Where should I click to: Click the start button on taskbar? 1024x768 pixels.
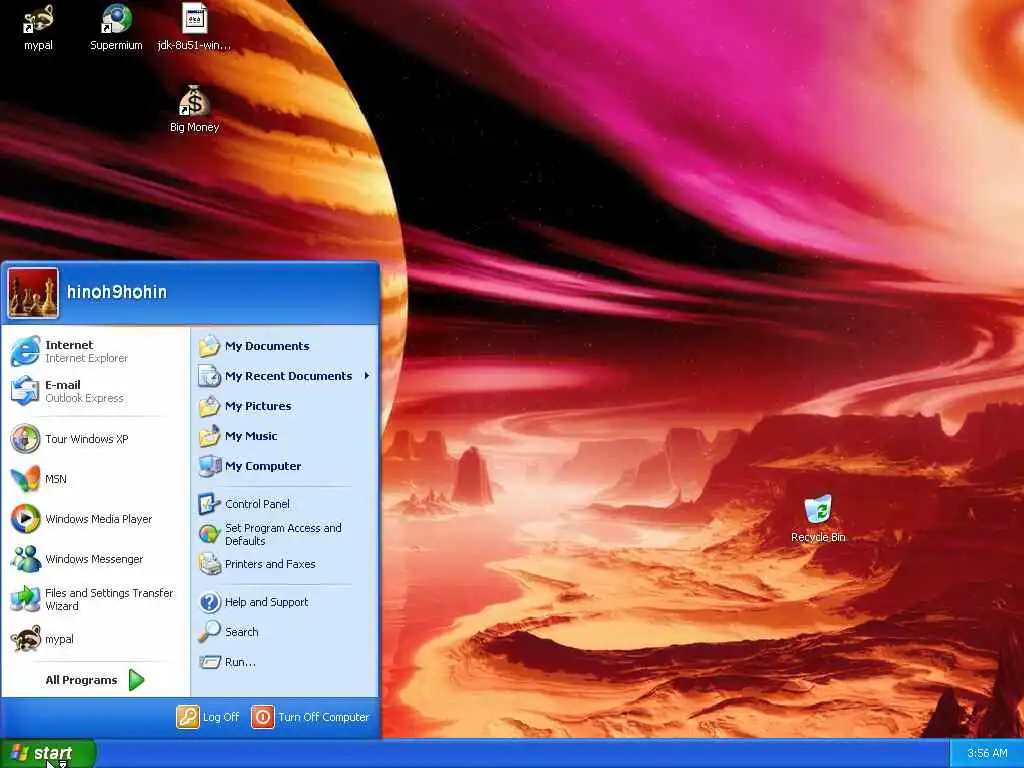tap(48, 754)
